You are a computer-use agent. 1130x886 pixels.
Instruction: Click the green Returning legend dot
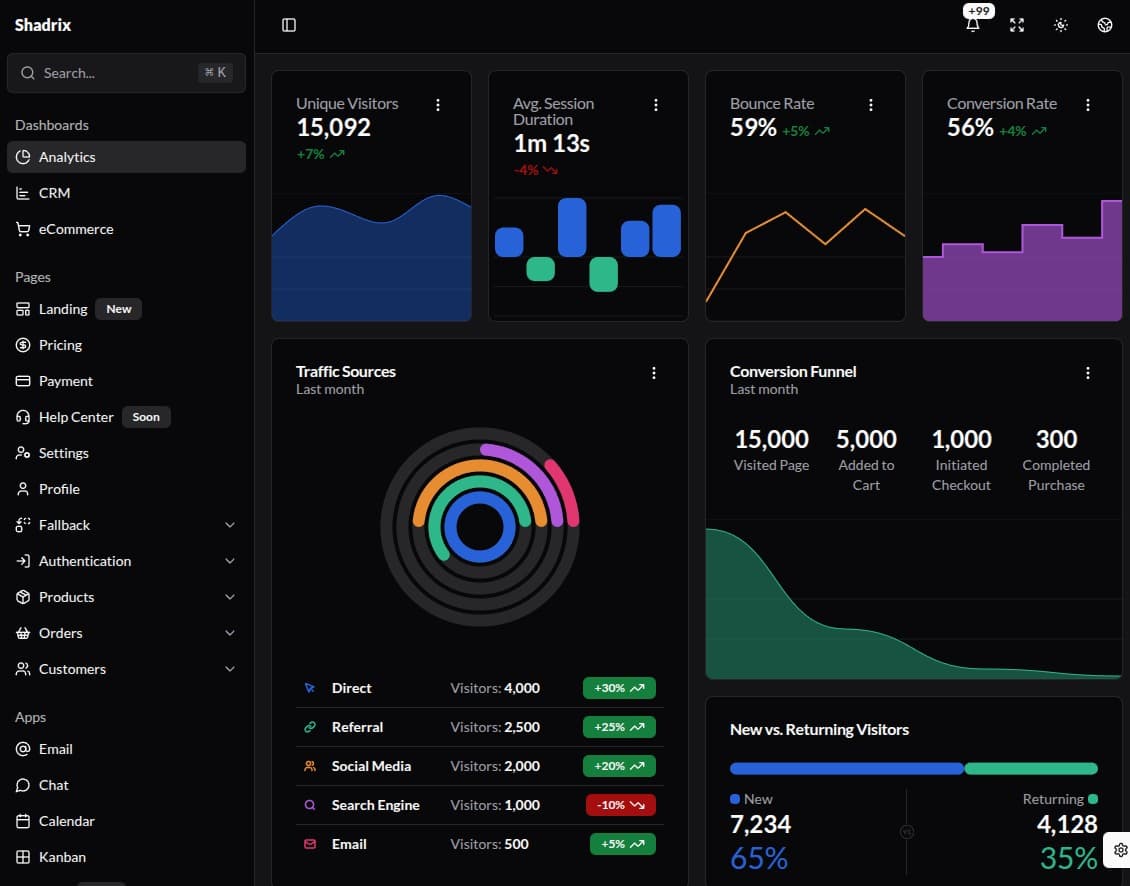pyautogui.click(x=1093, y=799)
